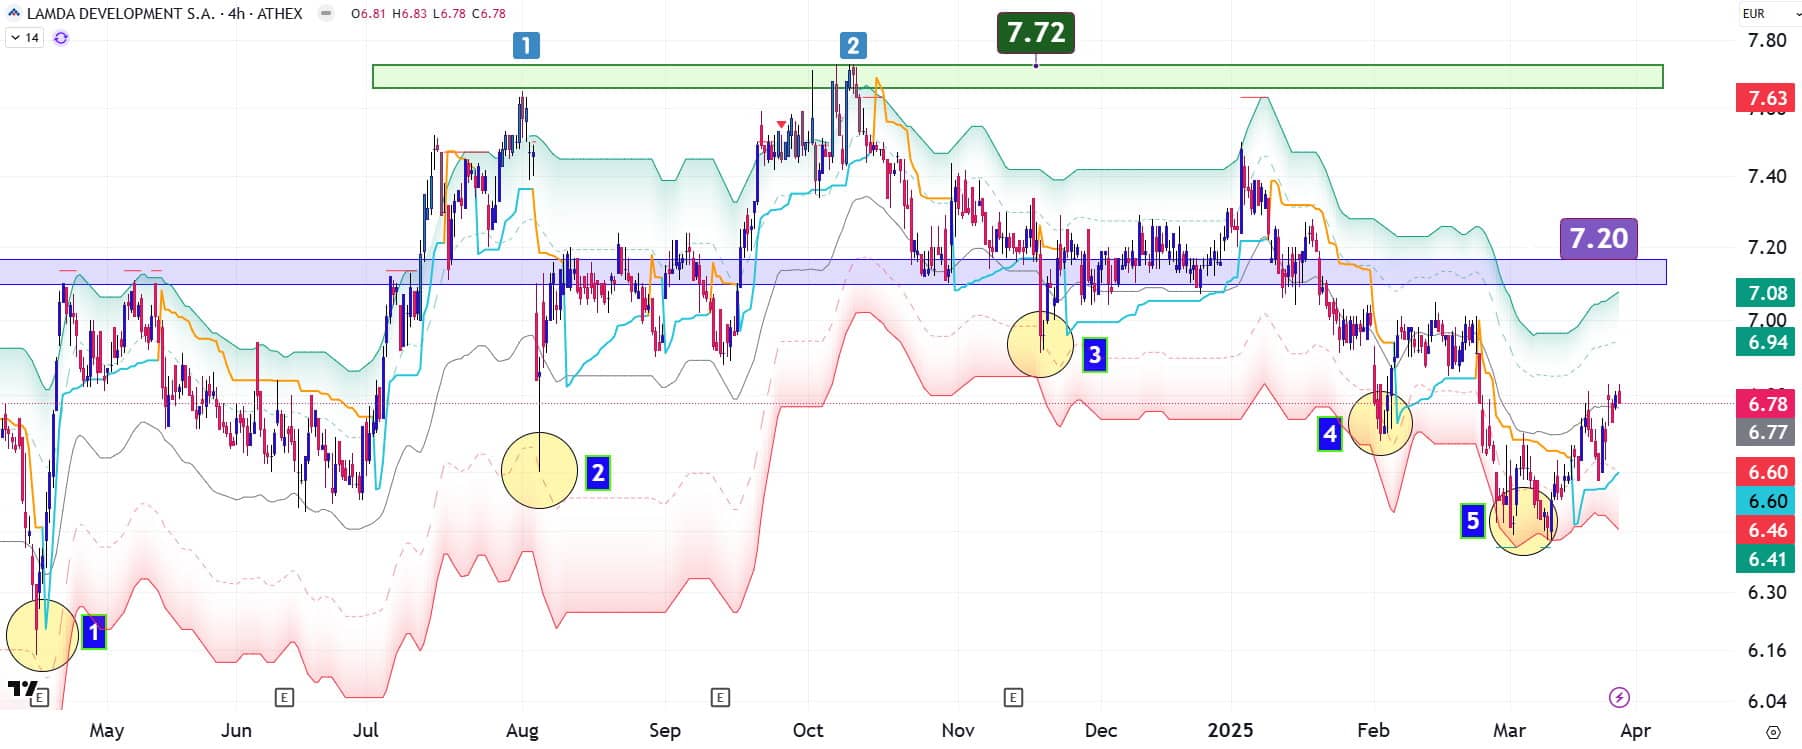
Task: Click the earnings E marker in September
Action: [720, 697]
